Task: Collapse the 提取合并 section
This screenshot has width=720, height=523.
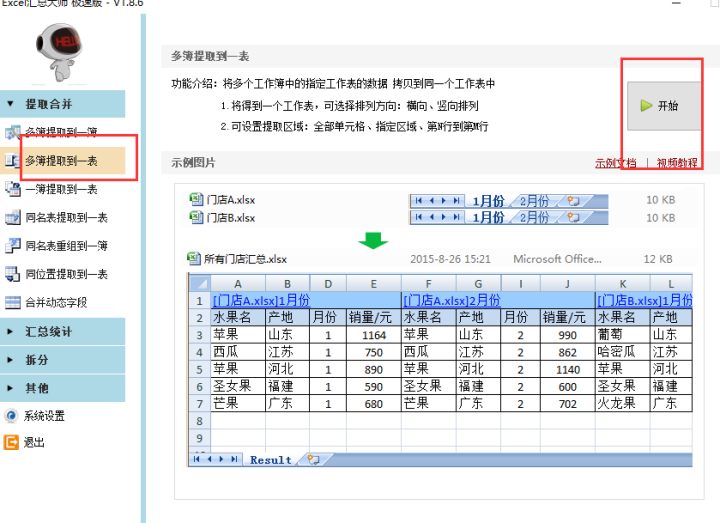Action: click(x=62, y=104)
